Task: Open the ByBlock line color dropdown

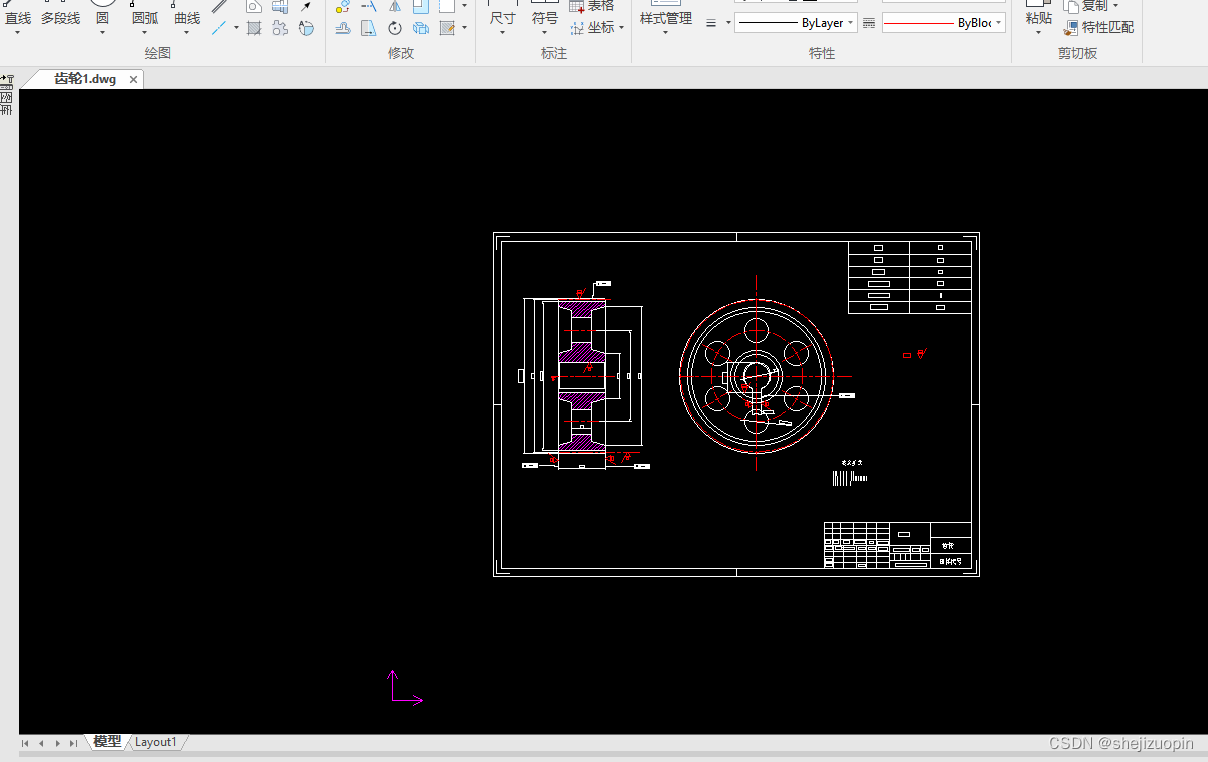Action: [x=944, y=22]
